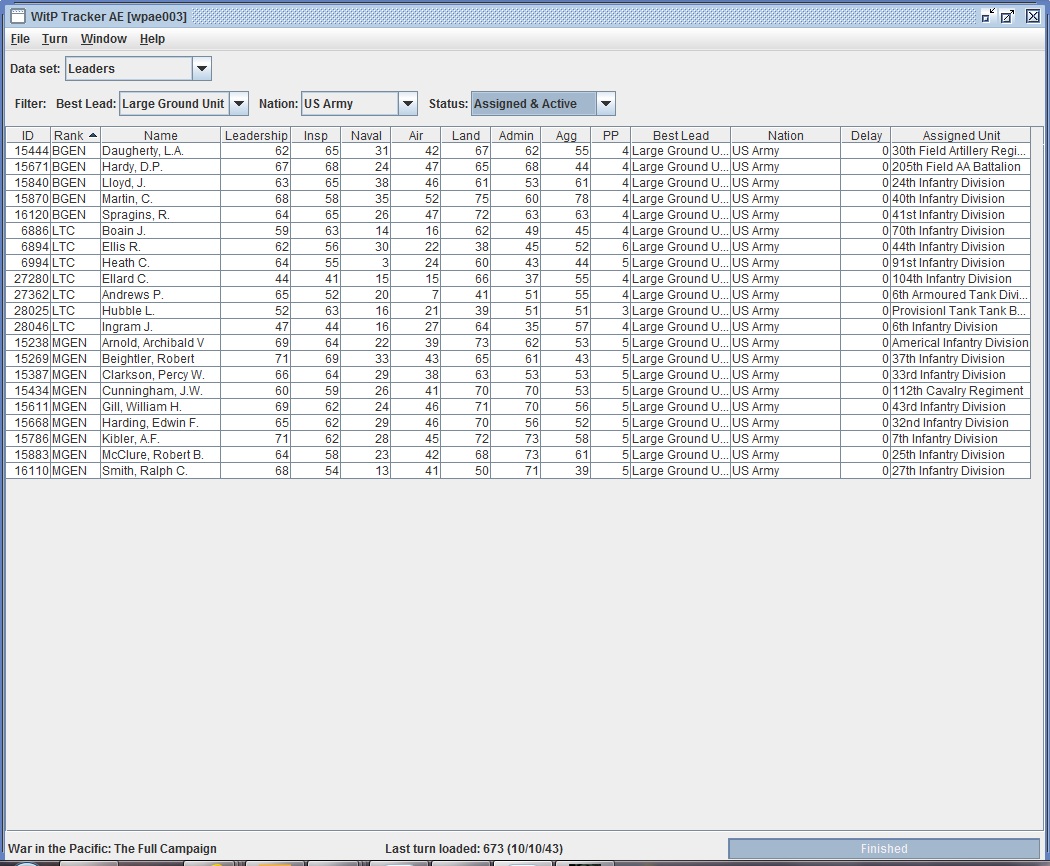Sort by the Nation column header

pos(785,135)
